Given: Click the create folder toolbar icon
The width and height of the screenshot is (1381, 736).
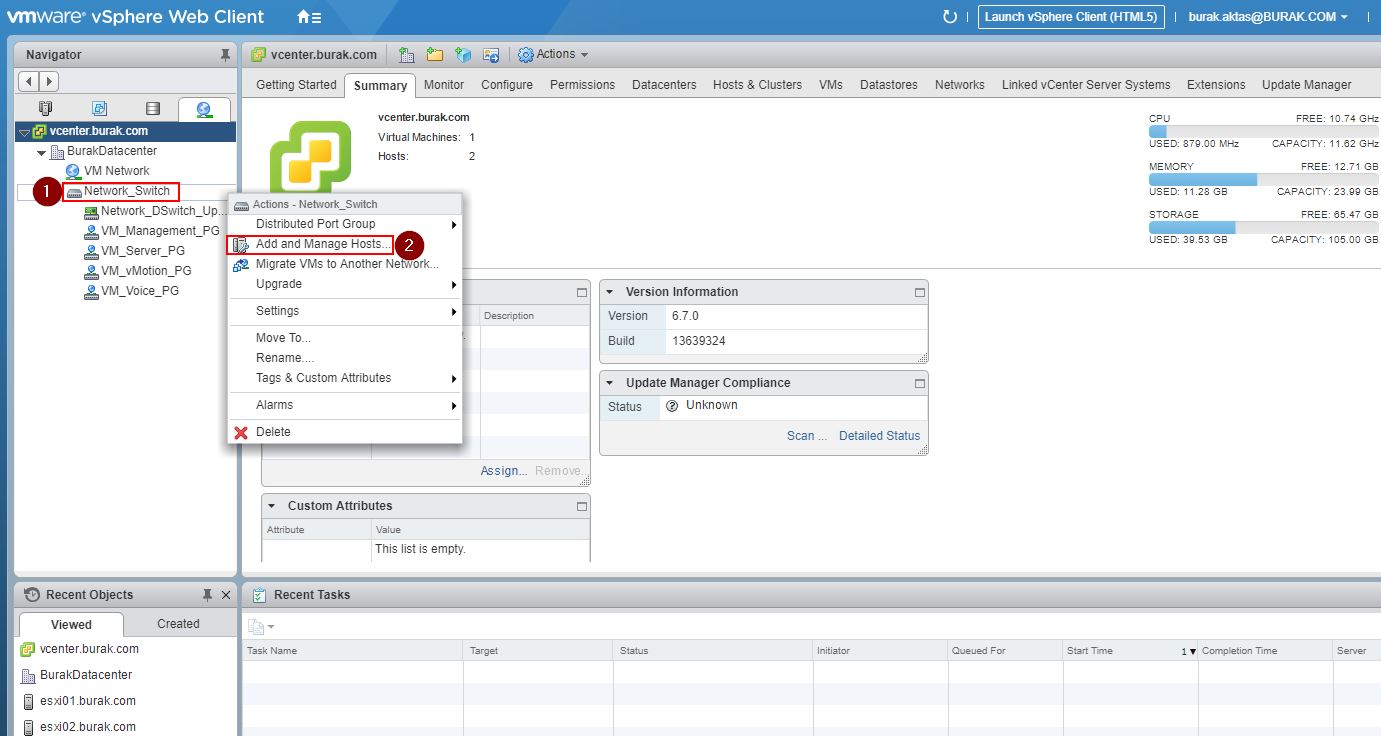Looking at the screenshot, I should coord(434,55).
